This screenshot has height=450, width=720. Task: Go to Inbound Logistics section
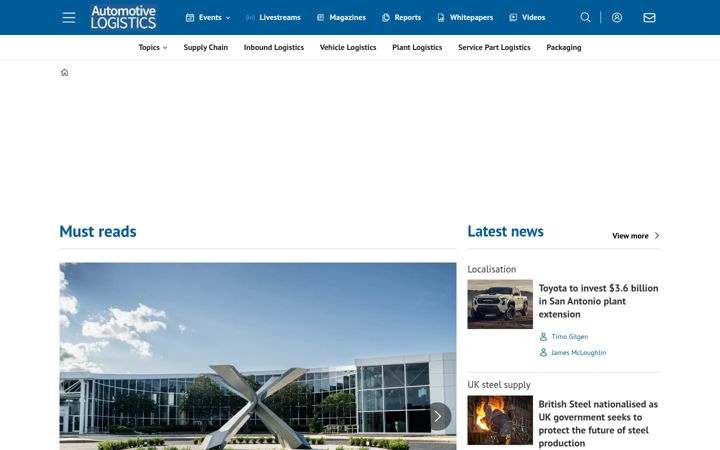(x=274, y=47)
